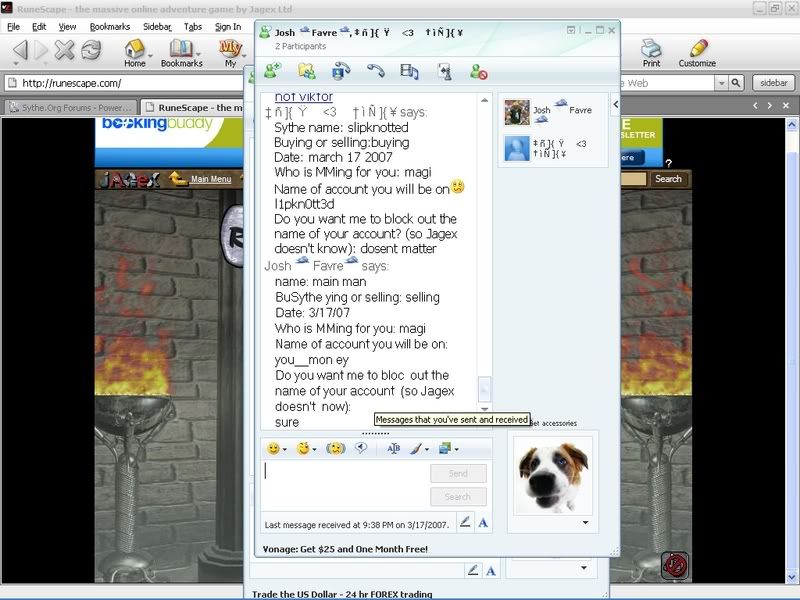Open the Customize pencil icon
This screenshot has width=800, height=600.
tap(697, 53)
